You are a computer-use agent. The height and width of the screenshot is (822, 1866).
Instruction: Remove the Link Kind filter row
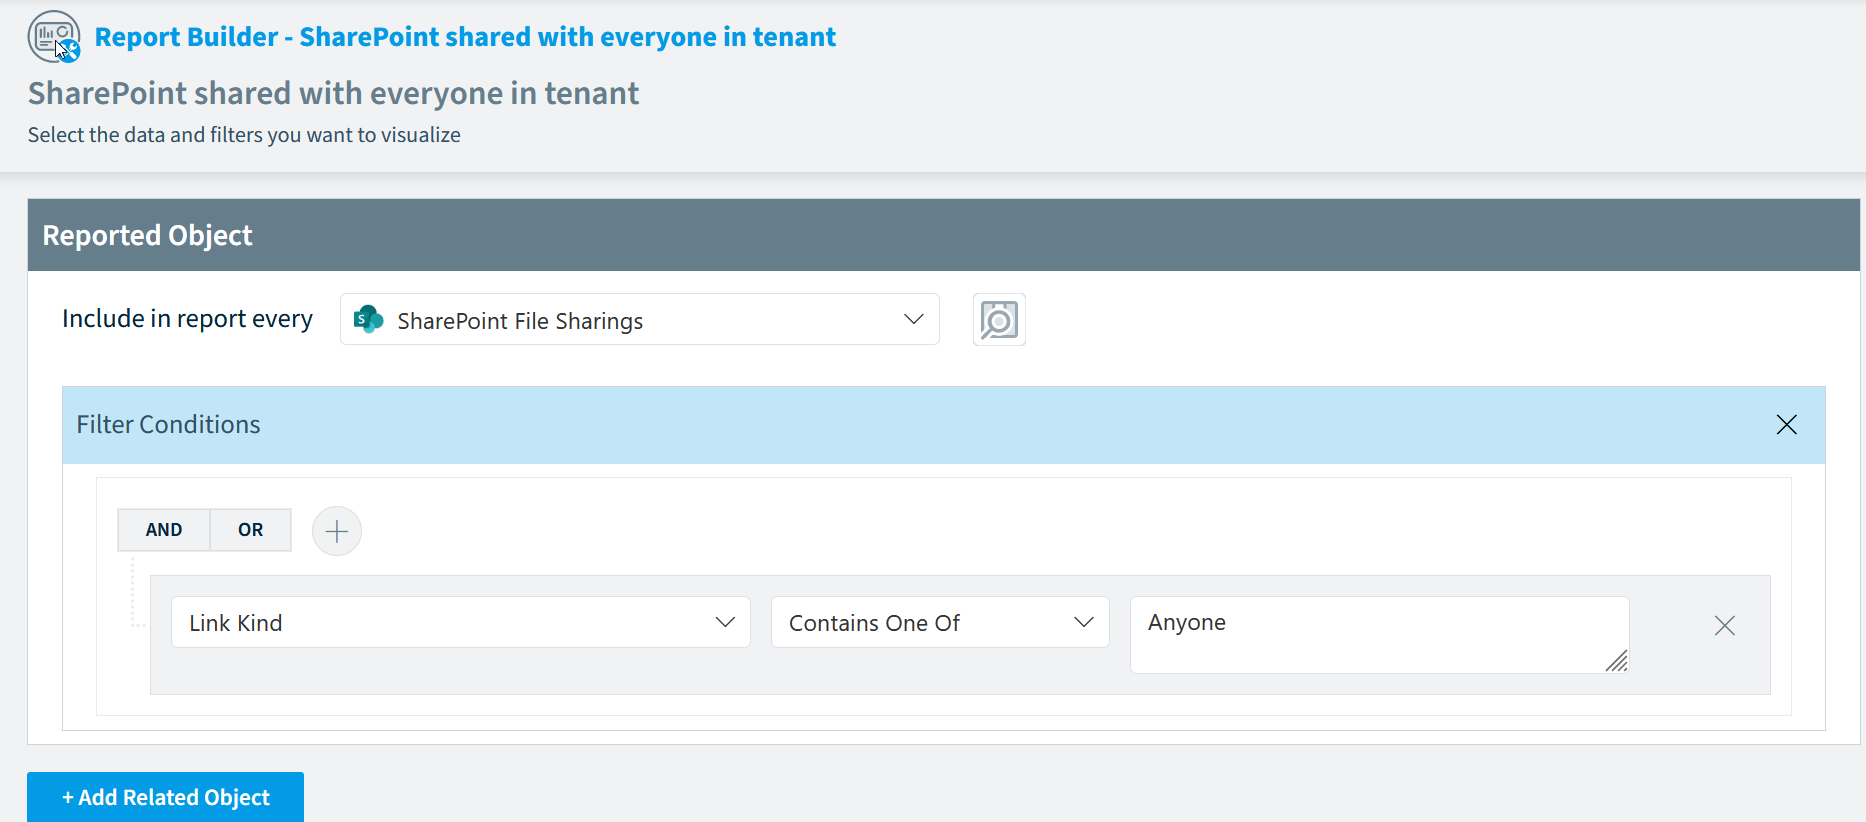[1725, 626]
